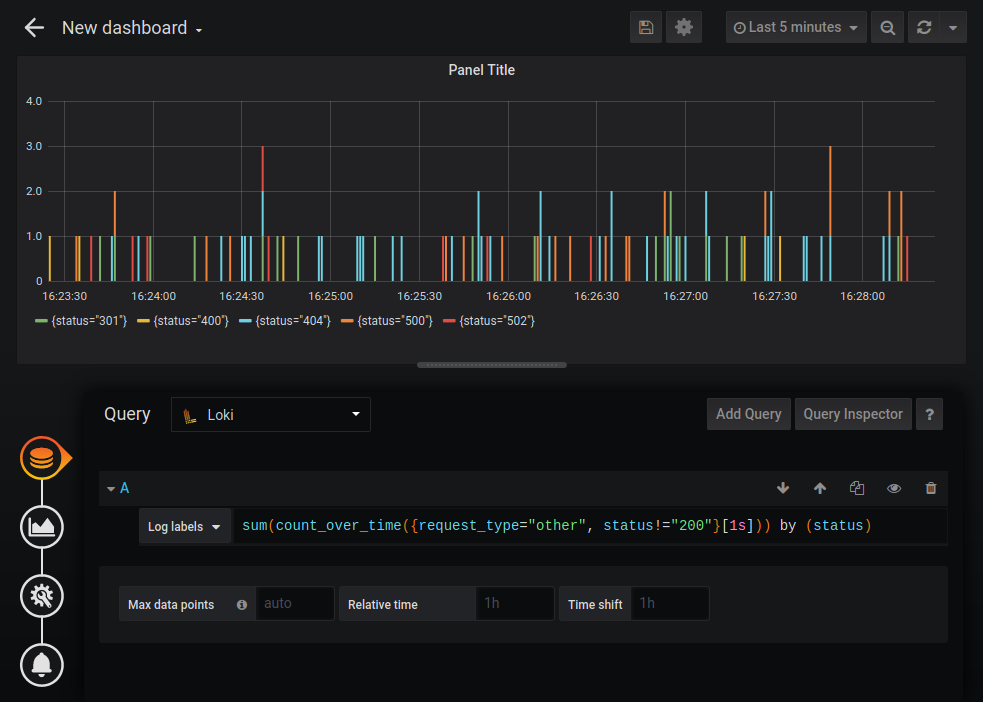The height and width of the screenshot is (702, 983).
Task: Delete query A with the trash icon
Action: pos(931,488)
